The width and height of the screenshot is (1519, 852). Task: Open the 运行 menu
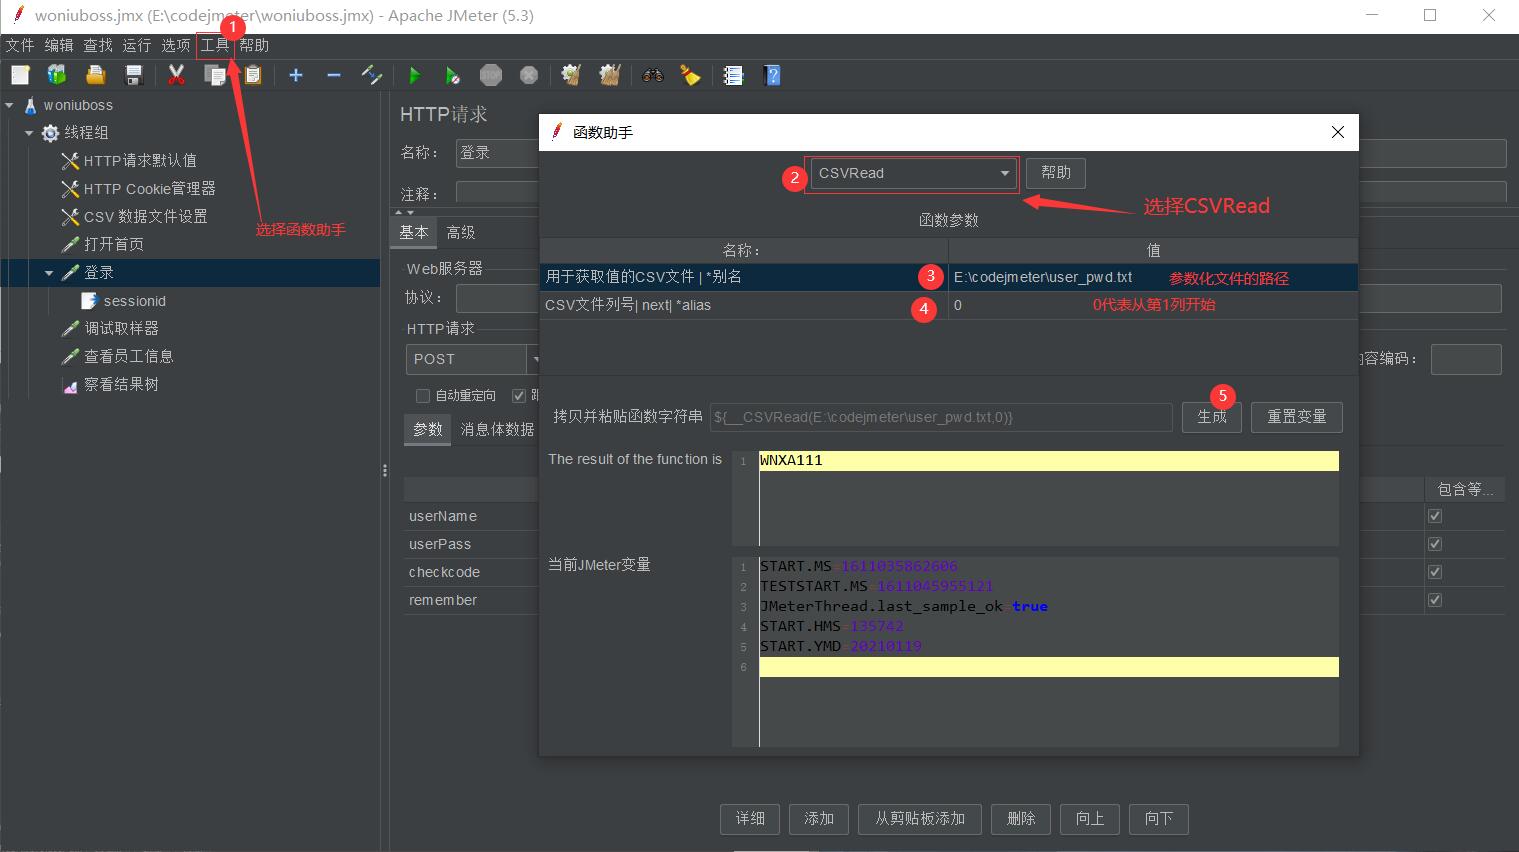click(137, 45)
